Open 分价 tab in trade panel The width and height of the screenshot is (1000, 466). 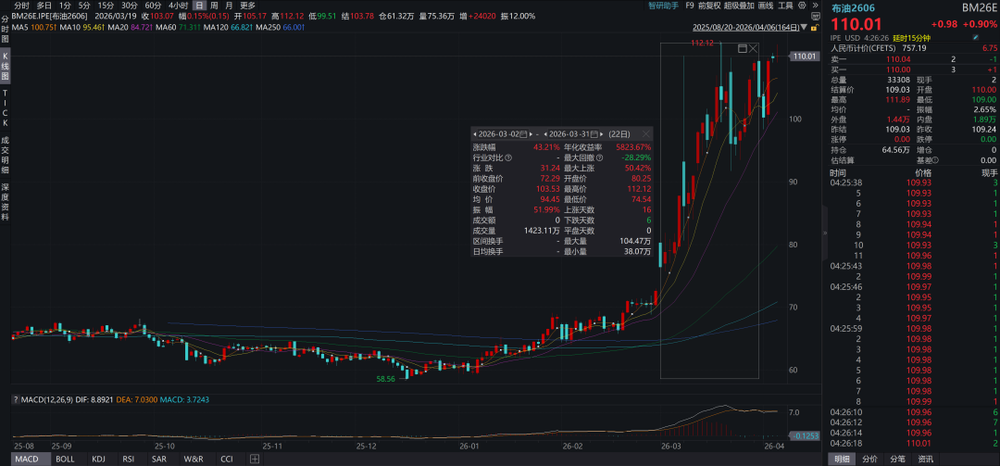coord(870,459)
